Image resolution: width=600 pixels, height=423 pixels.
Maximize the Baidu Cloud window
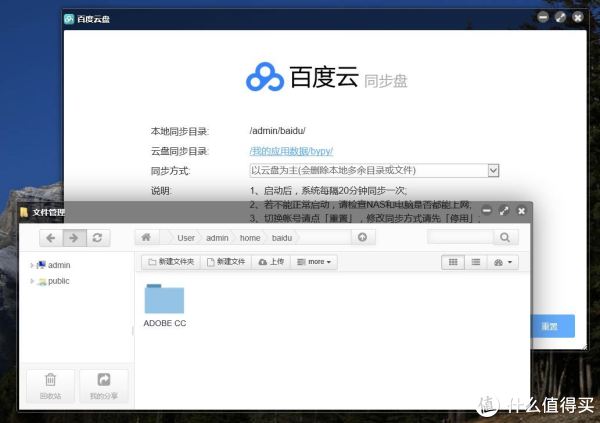coord(560,17)
